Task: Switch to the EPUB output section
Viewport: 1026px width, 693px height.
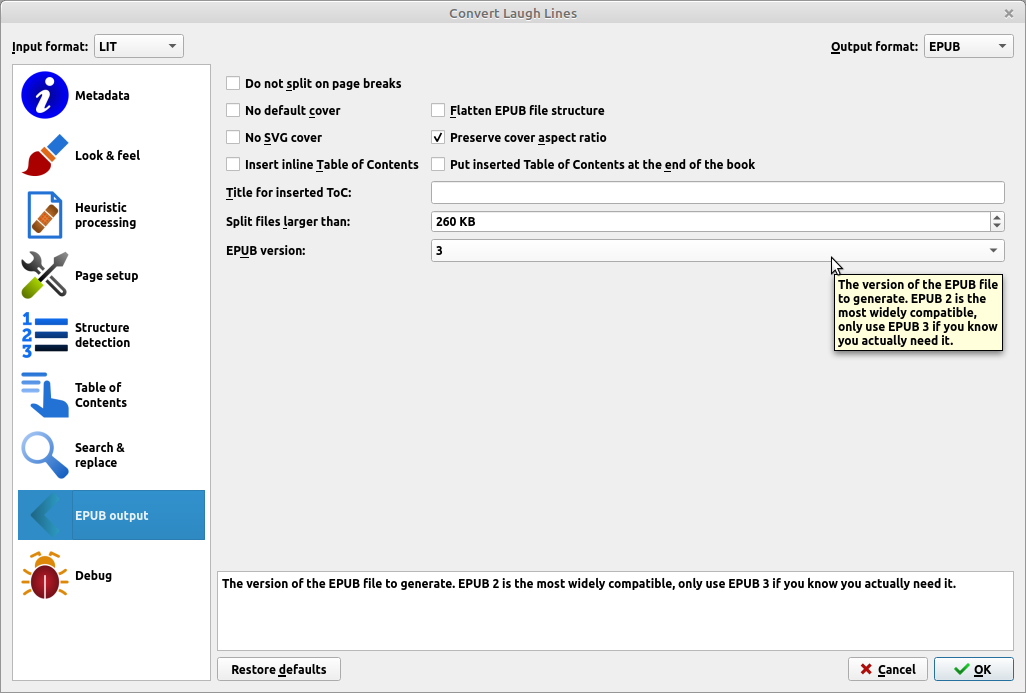Action: pyautogui.click(x=111, y=516)
